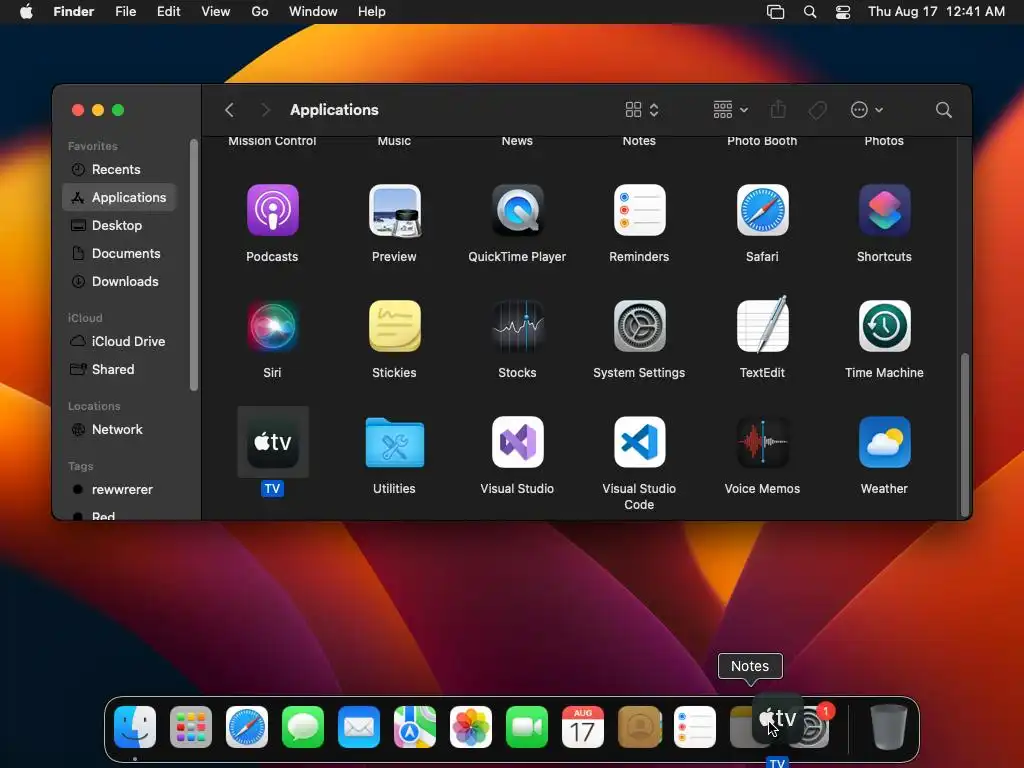1024x768 pixels.
Task: Select the Safari app in Applications folder
Action: click(x=762, y=210)
